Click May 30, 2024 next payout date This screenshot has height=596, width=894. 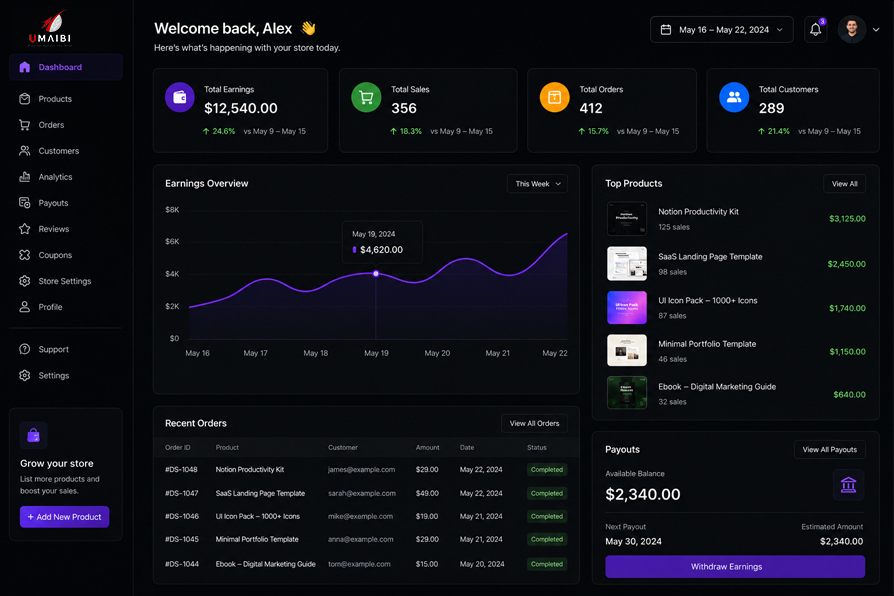point(633,541)
